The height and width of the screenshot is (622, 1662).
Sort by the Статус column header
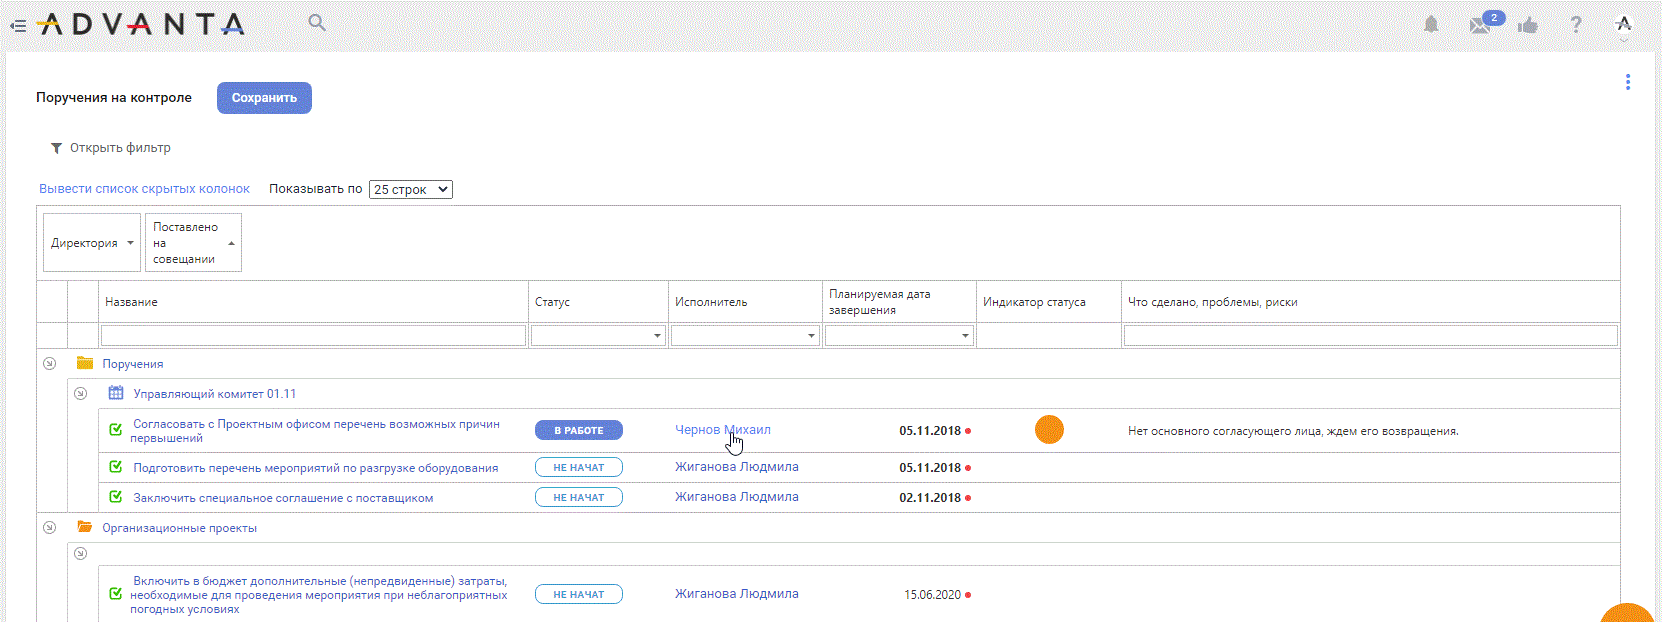coord(552,302)
